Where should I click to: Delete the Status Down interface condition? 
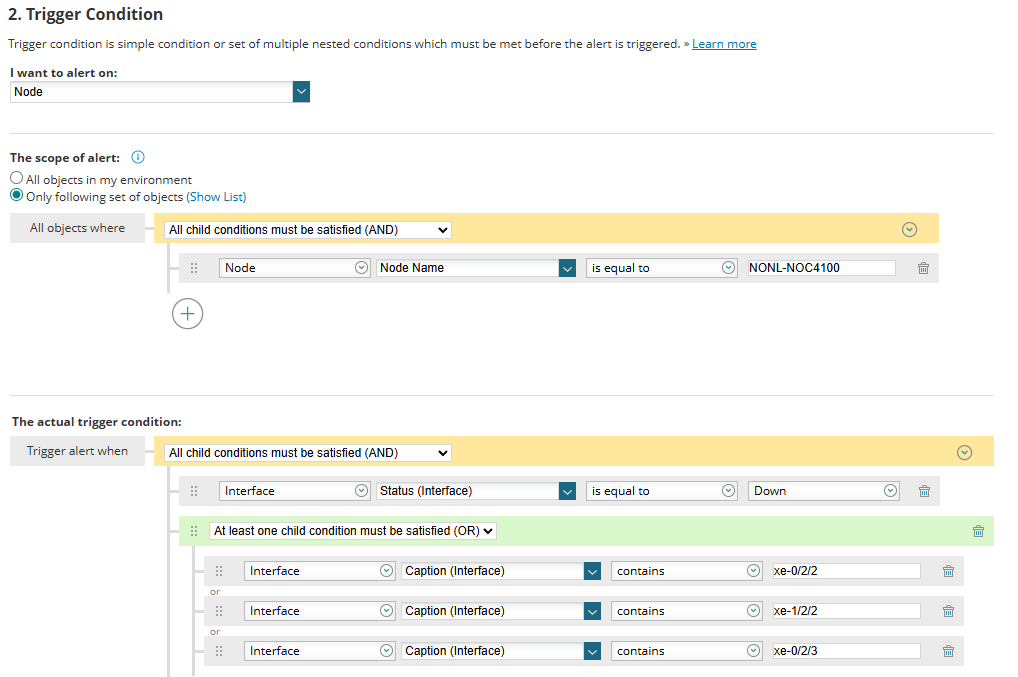(x=925, y=491)
